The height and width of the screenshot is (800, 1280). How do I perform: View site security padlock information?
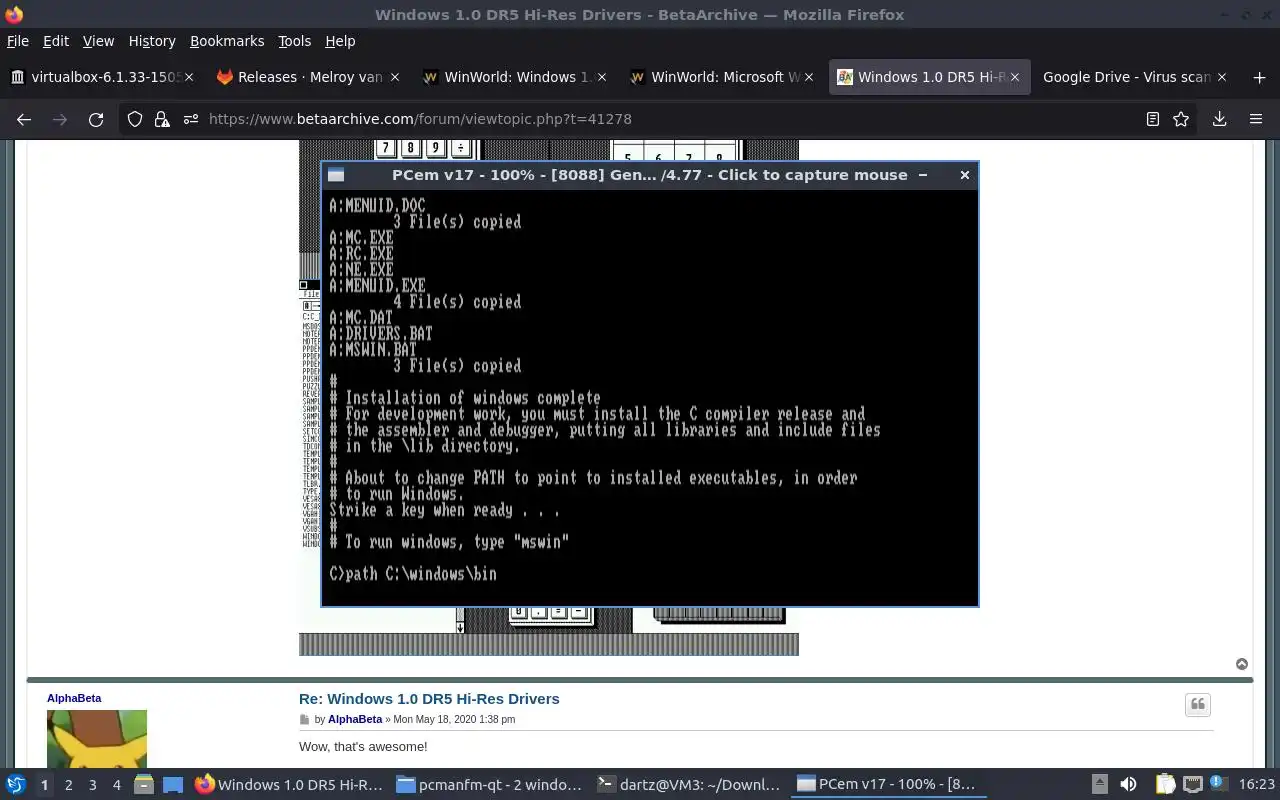tap(162, 119)
